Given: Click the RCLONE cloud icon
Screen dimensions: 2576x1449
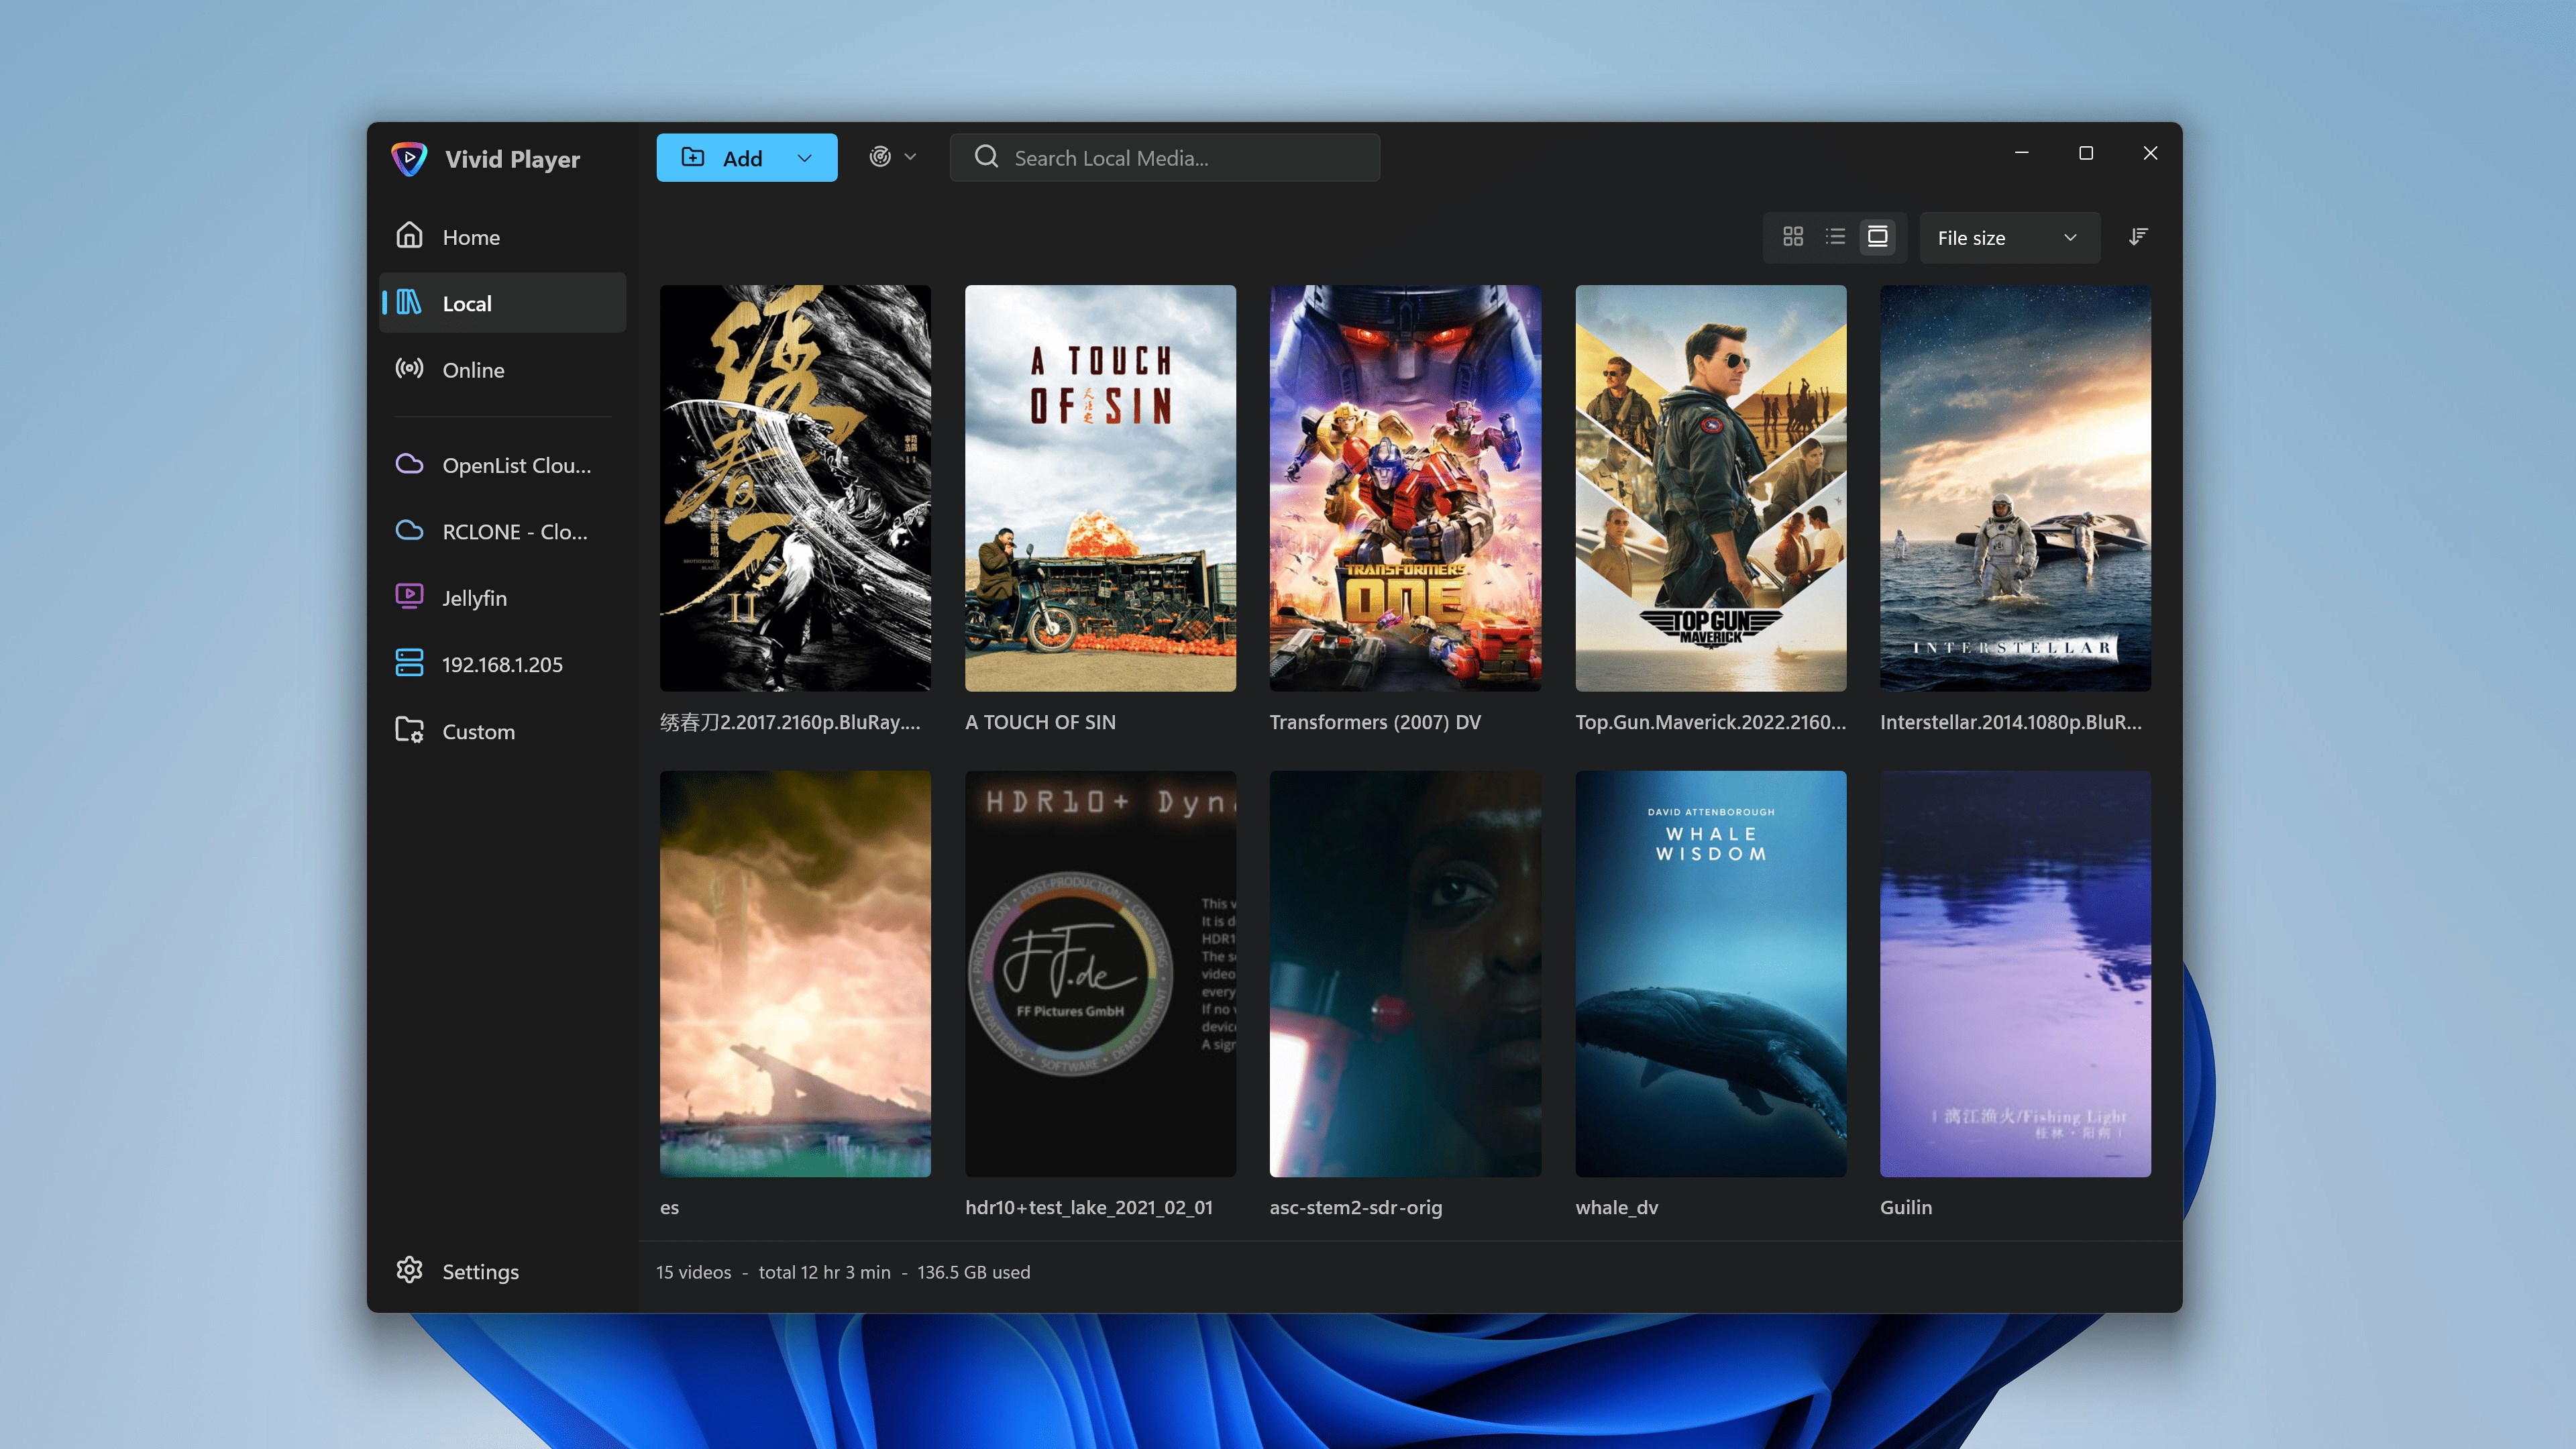Looking at the screenshot, I should [x=409, y=531].
